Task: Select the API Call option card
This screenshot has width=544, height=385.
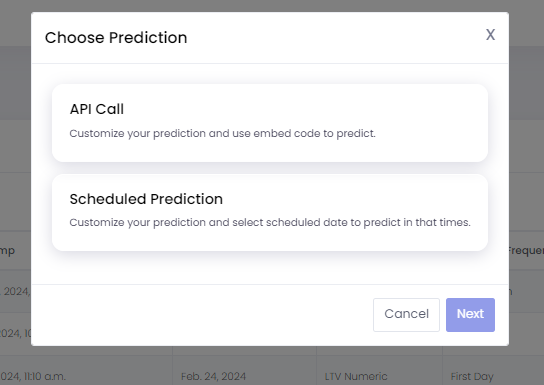Action: click(270, 123)
